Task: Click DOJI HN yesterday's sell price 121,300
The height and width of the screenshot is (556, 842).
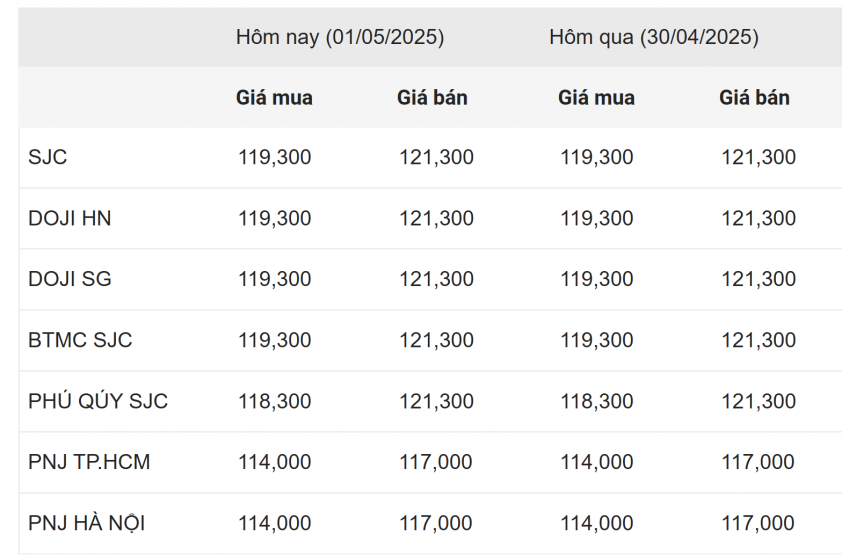Action: pos(758,219)
